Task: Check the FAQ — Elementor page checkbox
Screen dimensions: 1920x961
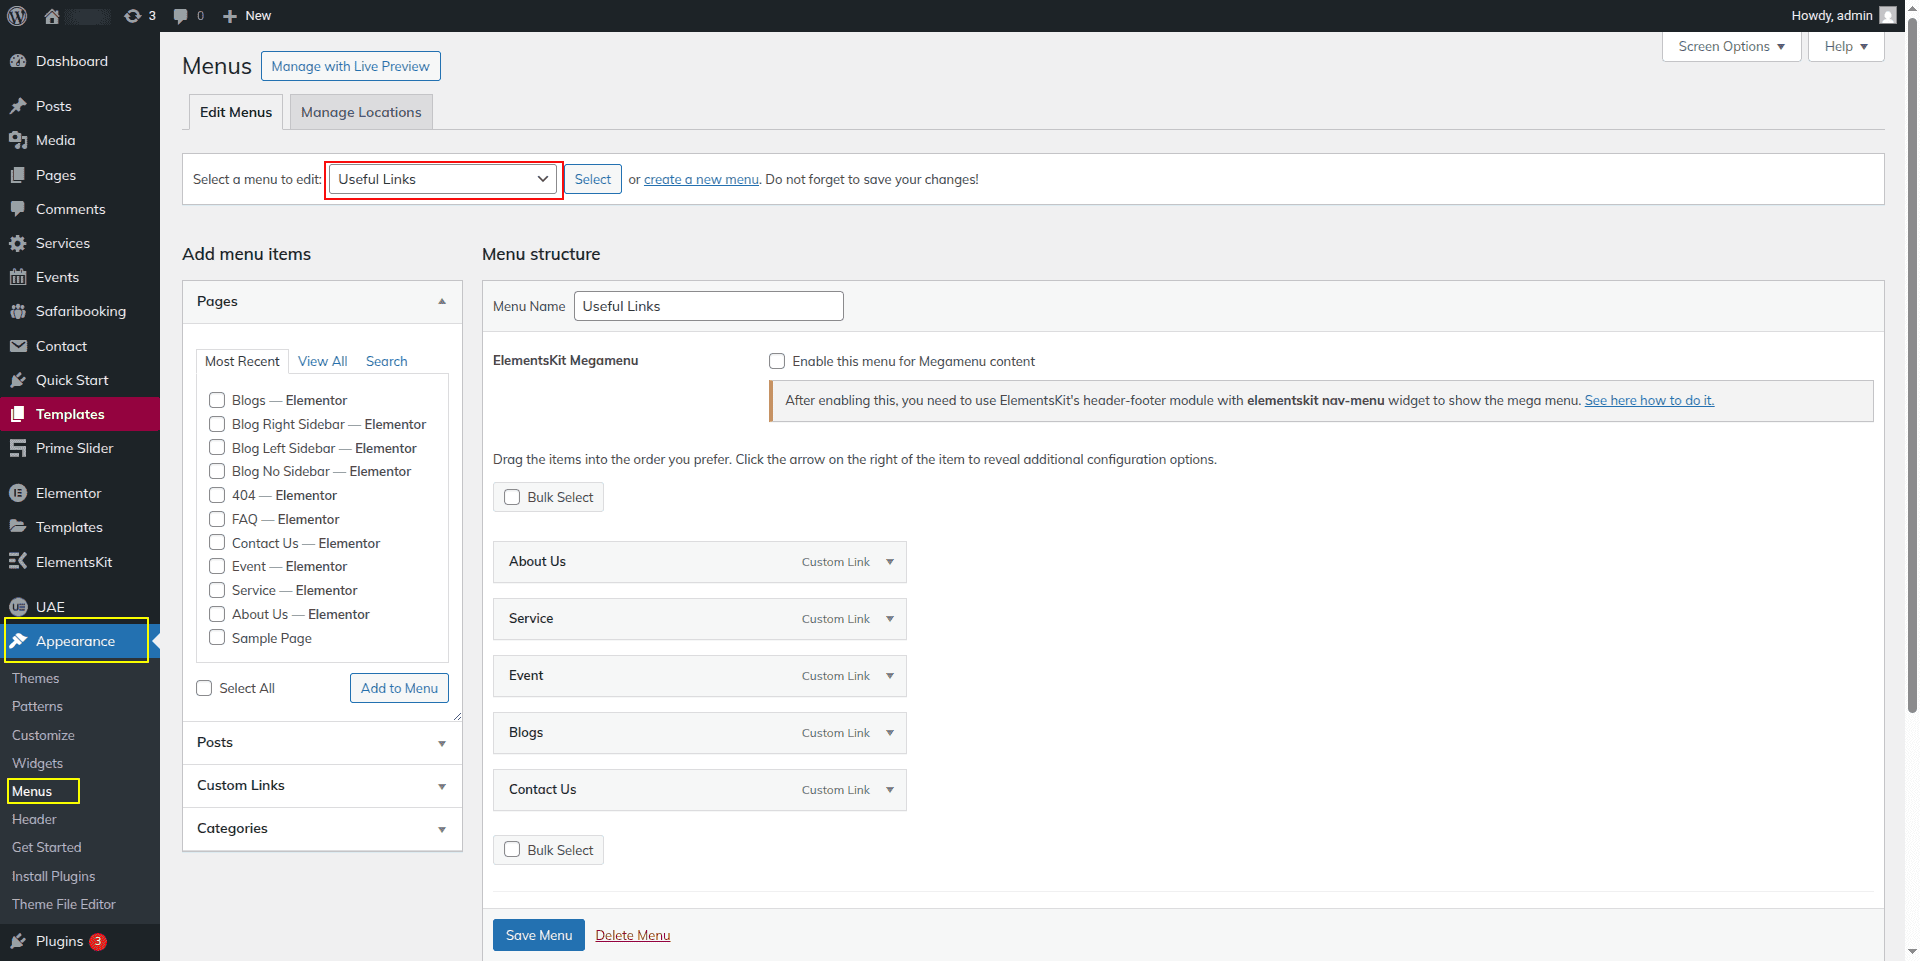Action: click(217, 519)
